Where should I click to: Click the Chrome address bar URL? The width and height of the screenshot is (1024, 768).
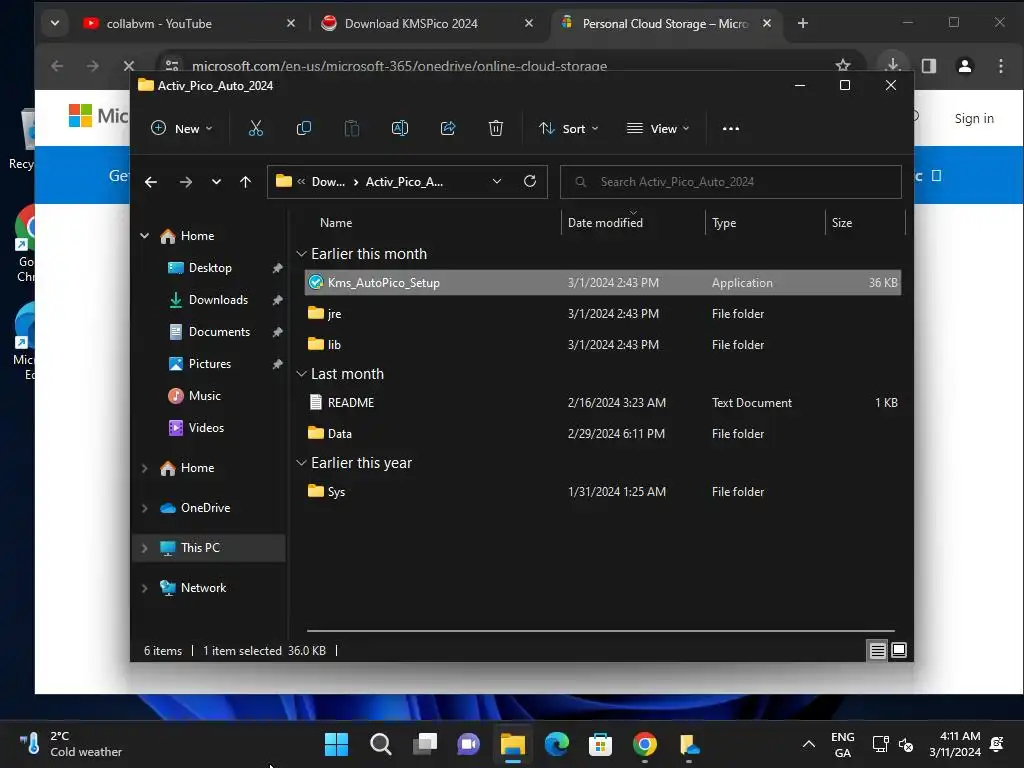(399, 66)
